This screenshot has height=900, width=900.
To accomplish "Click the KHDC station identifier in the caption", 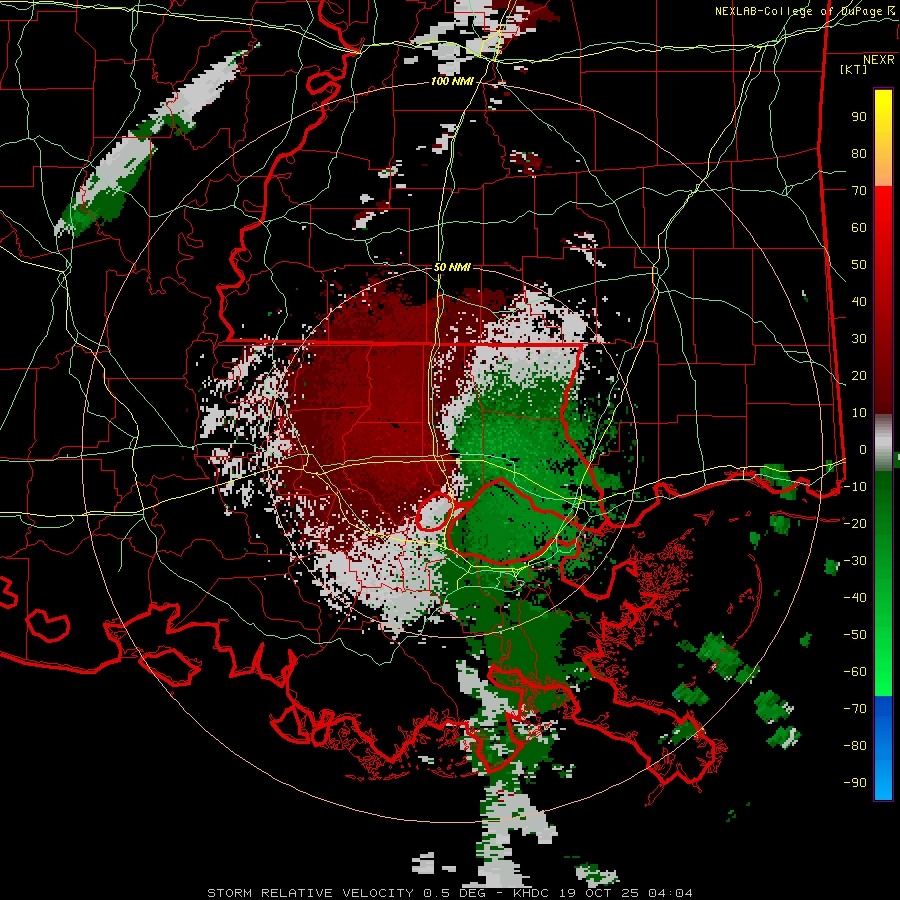I will (531, 893).
